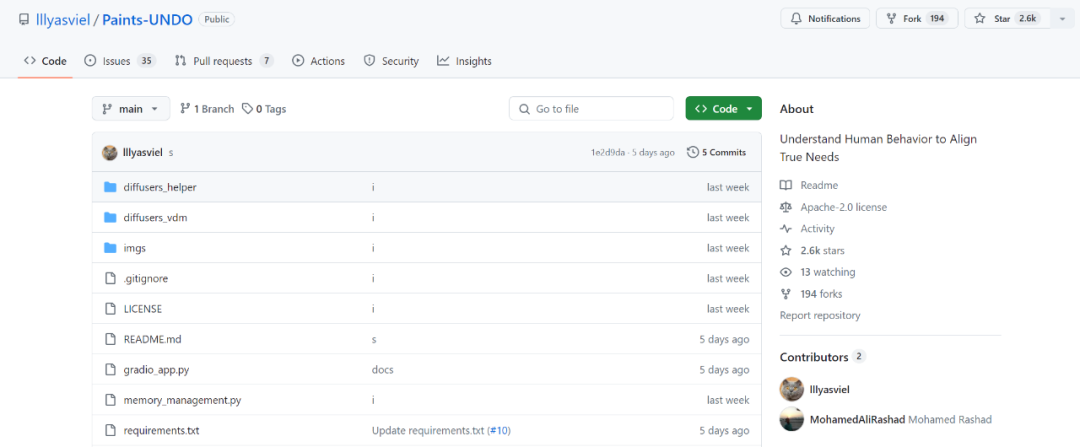
Task: Click folder icon for imgs
Action: (x=110, y=248)
